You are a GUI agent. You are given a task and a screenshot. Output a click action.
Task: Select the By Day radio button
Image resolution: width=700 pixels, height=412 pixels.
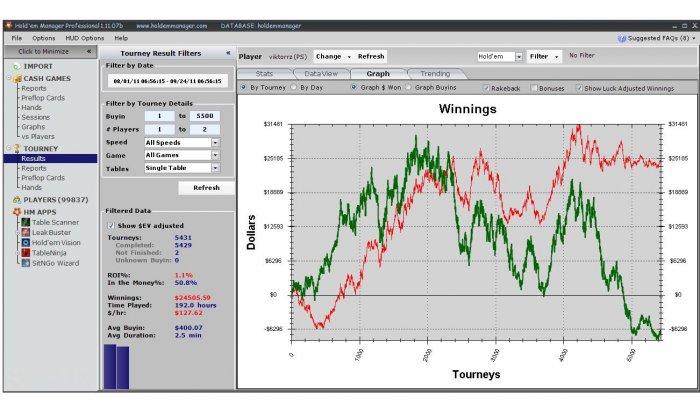tap(293, 87)
